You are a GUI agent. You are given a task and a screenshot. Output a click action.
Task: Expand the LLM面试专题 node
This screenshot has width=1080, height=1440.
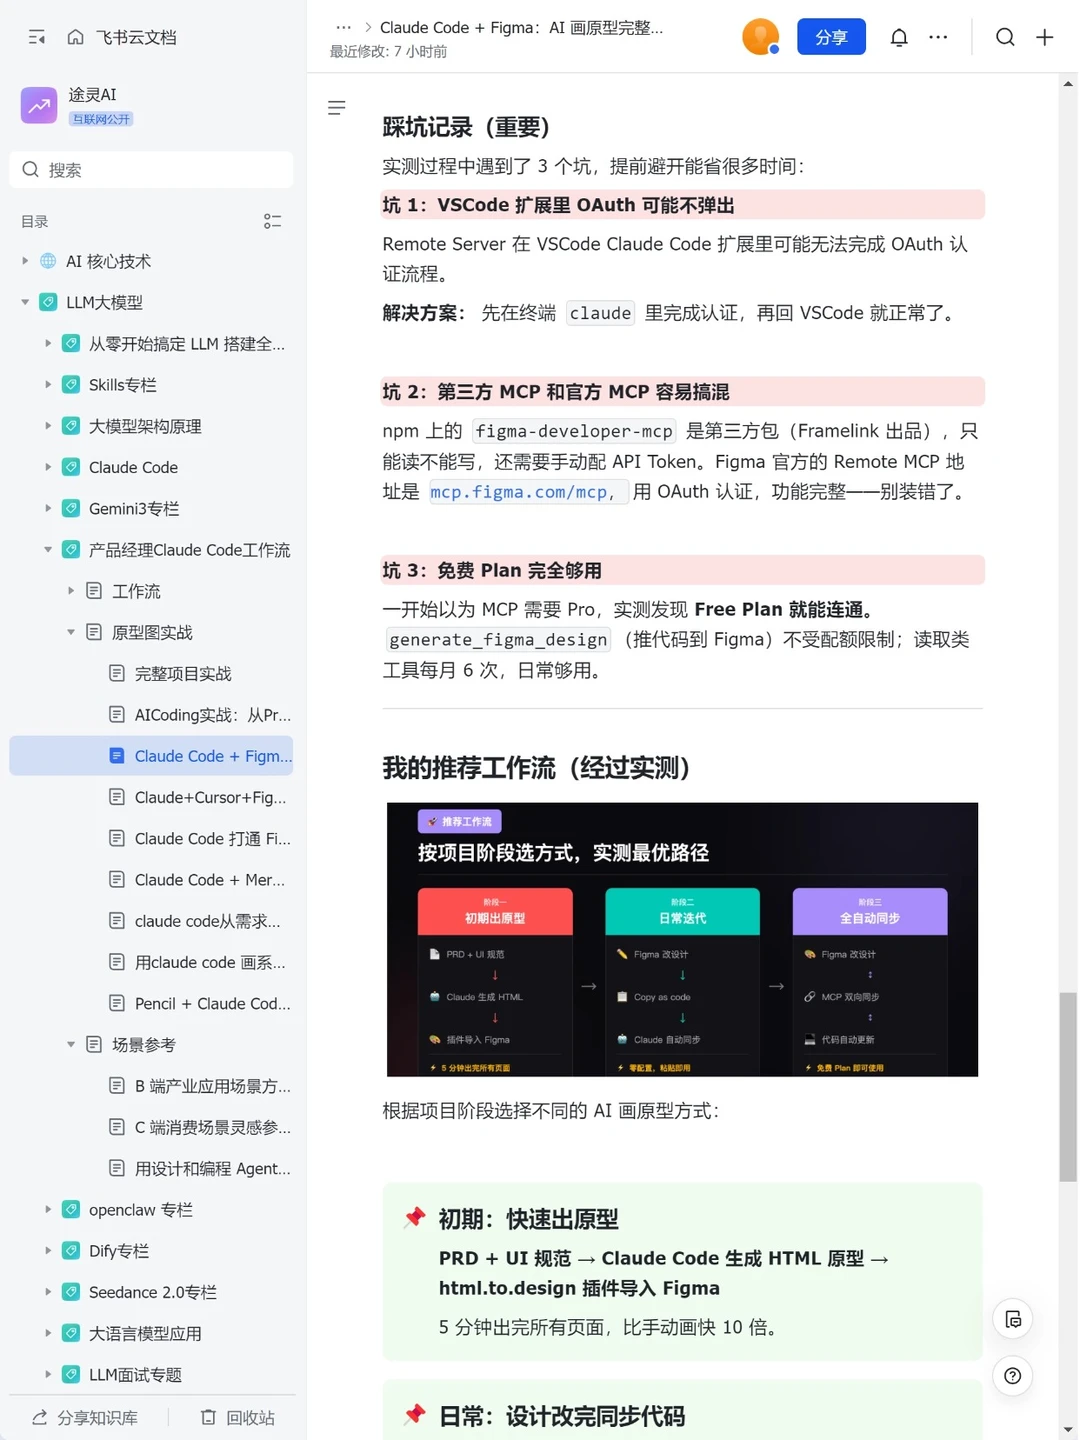click(47, 1374)
